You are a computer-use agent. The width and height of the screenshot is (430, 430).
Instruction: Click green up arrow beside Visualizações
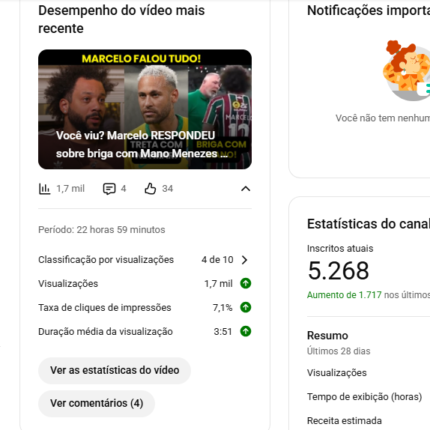(x=246, y=283)
